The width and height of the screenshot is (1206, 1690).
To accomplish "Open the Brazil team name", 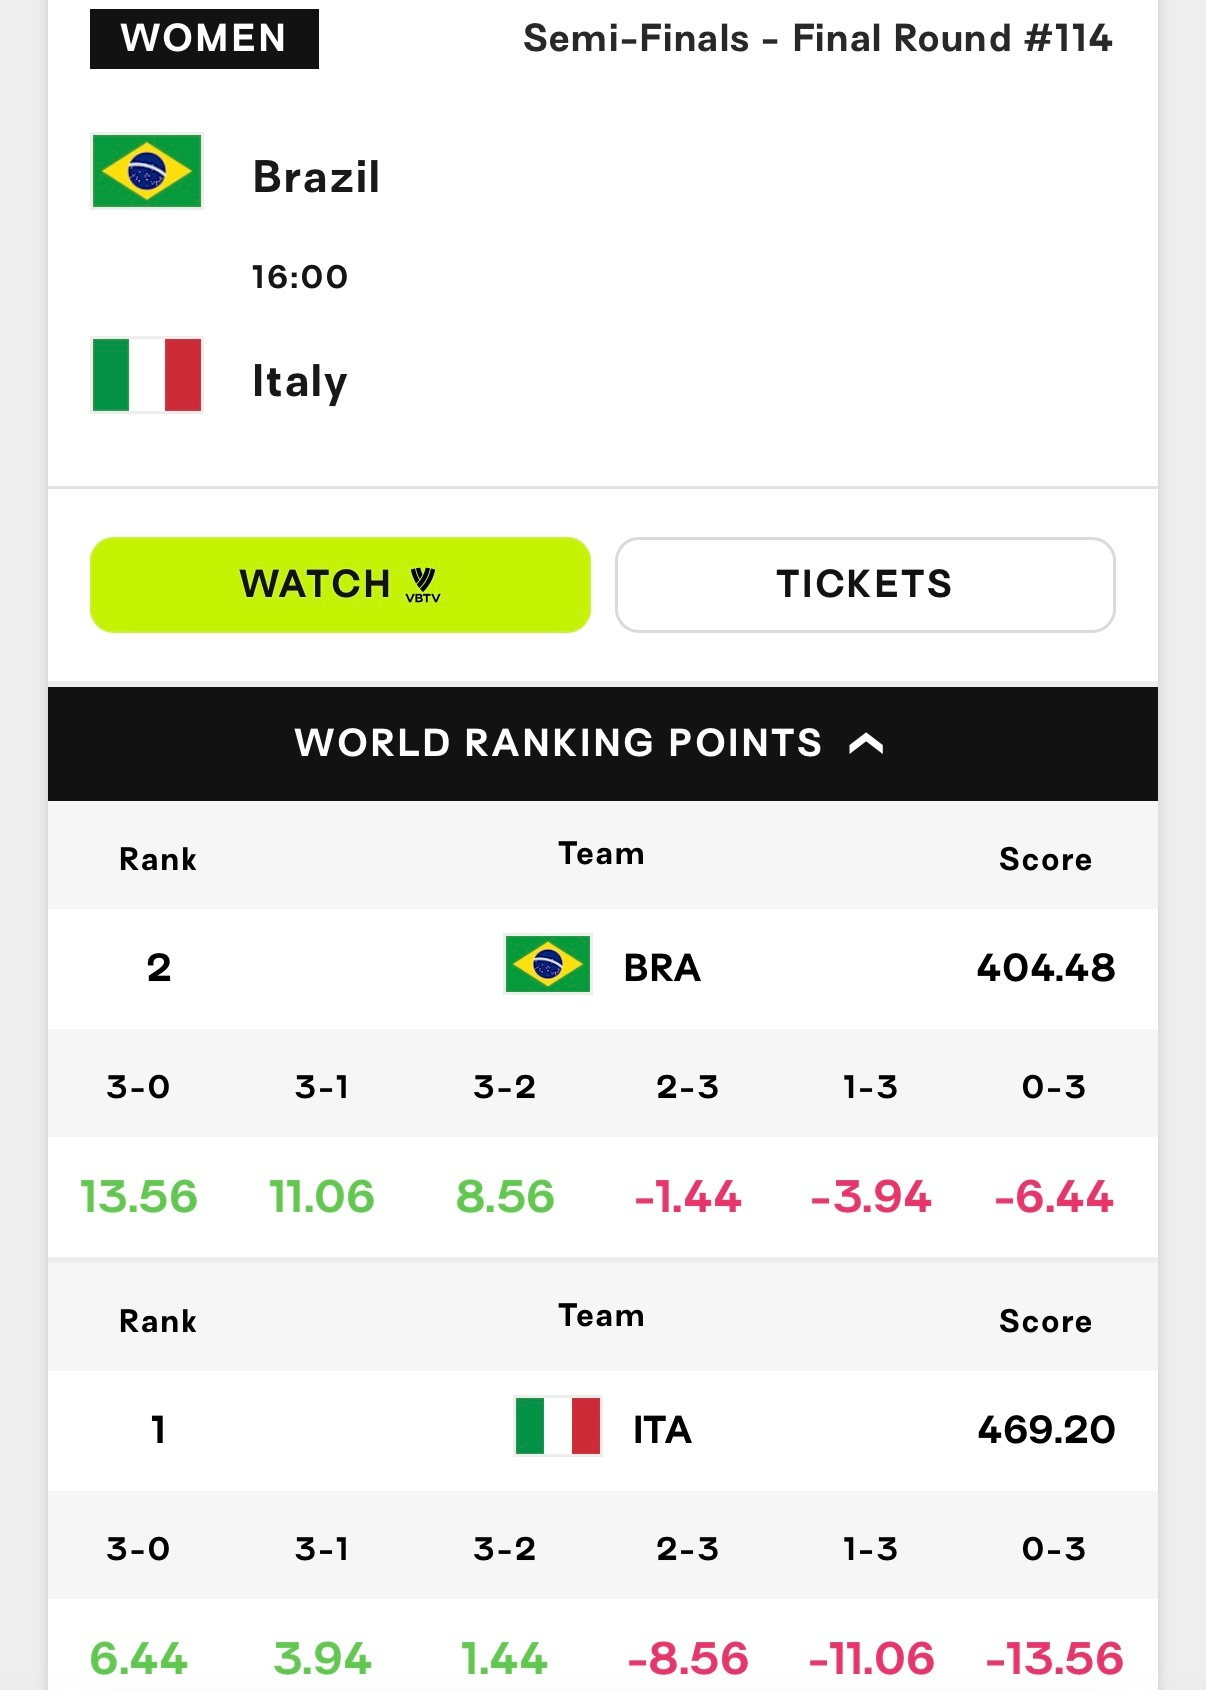I will (316, 177).
